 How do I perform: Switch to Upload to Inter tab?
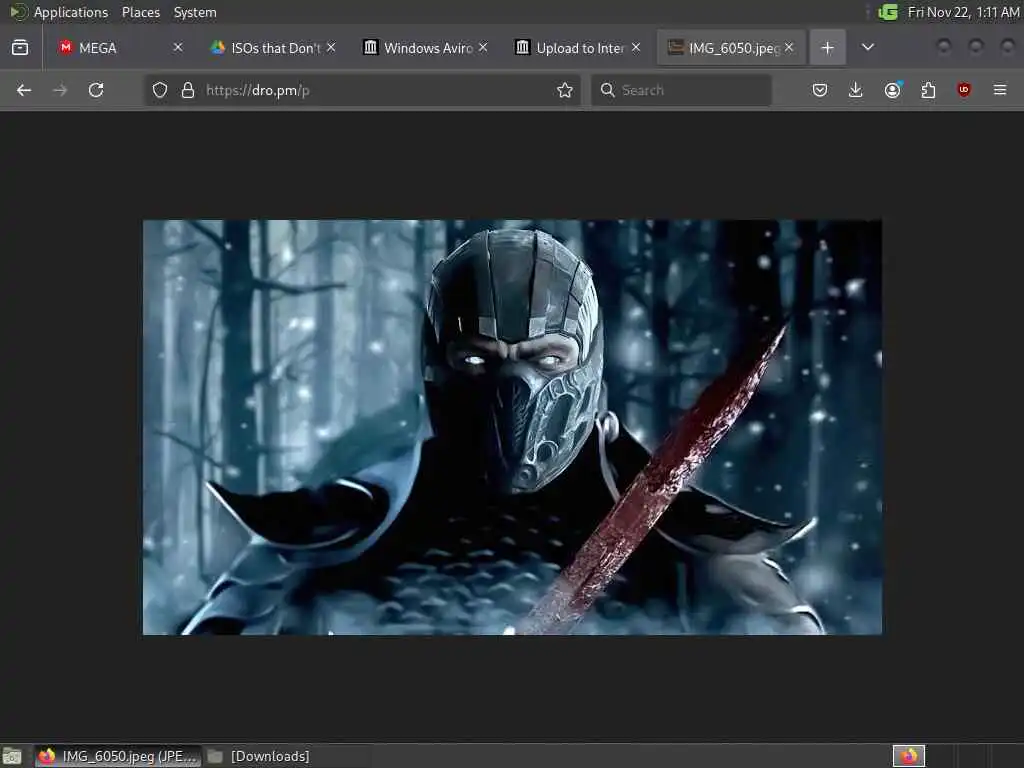[x=577, y=48]
